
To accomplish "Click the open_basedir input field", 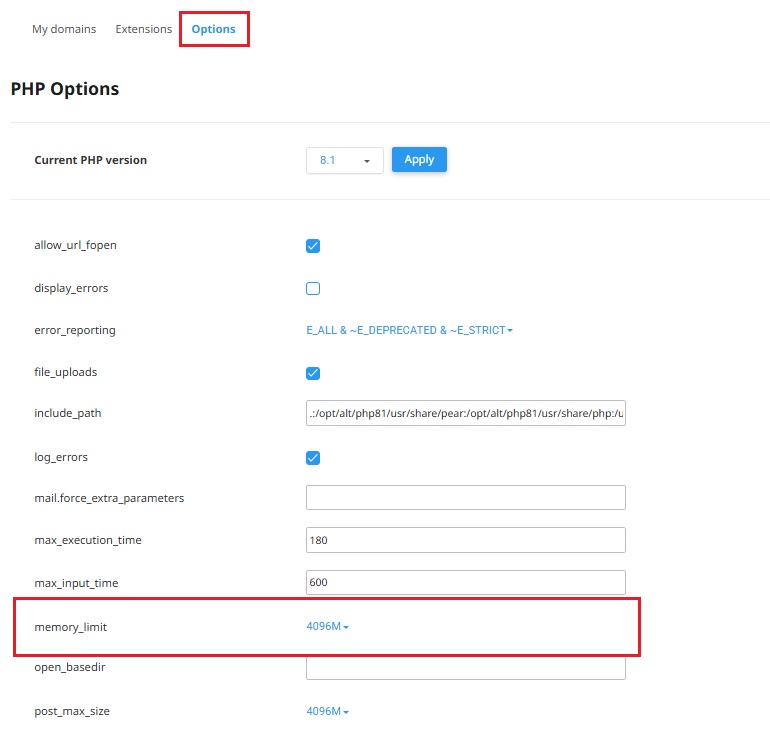I will pos(466,668).
